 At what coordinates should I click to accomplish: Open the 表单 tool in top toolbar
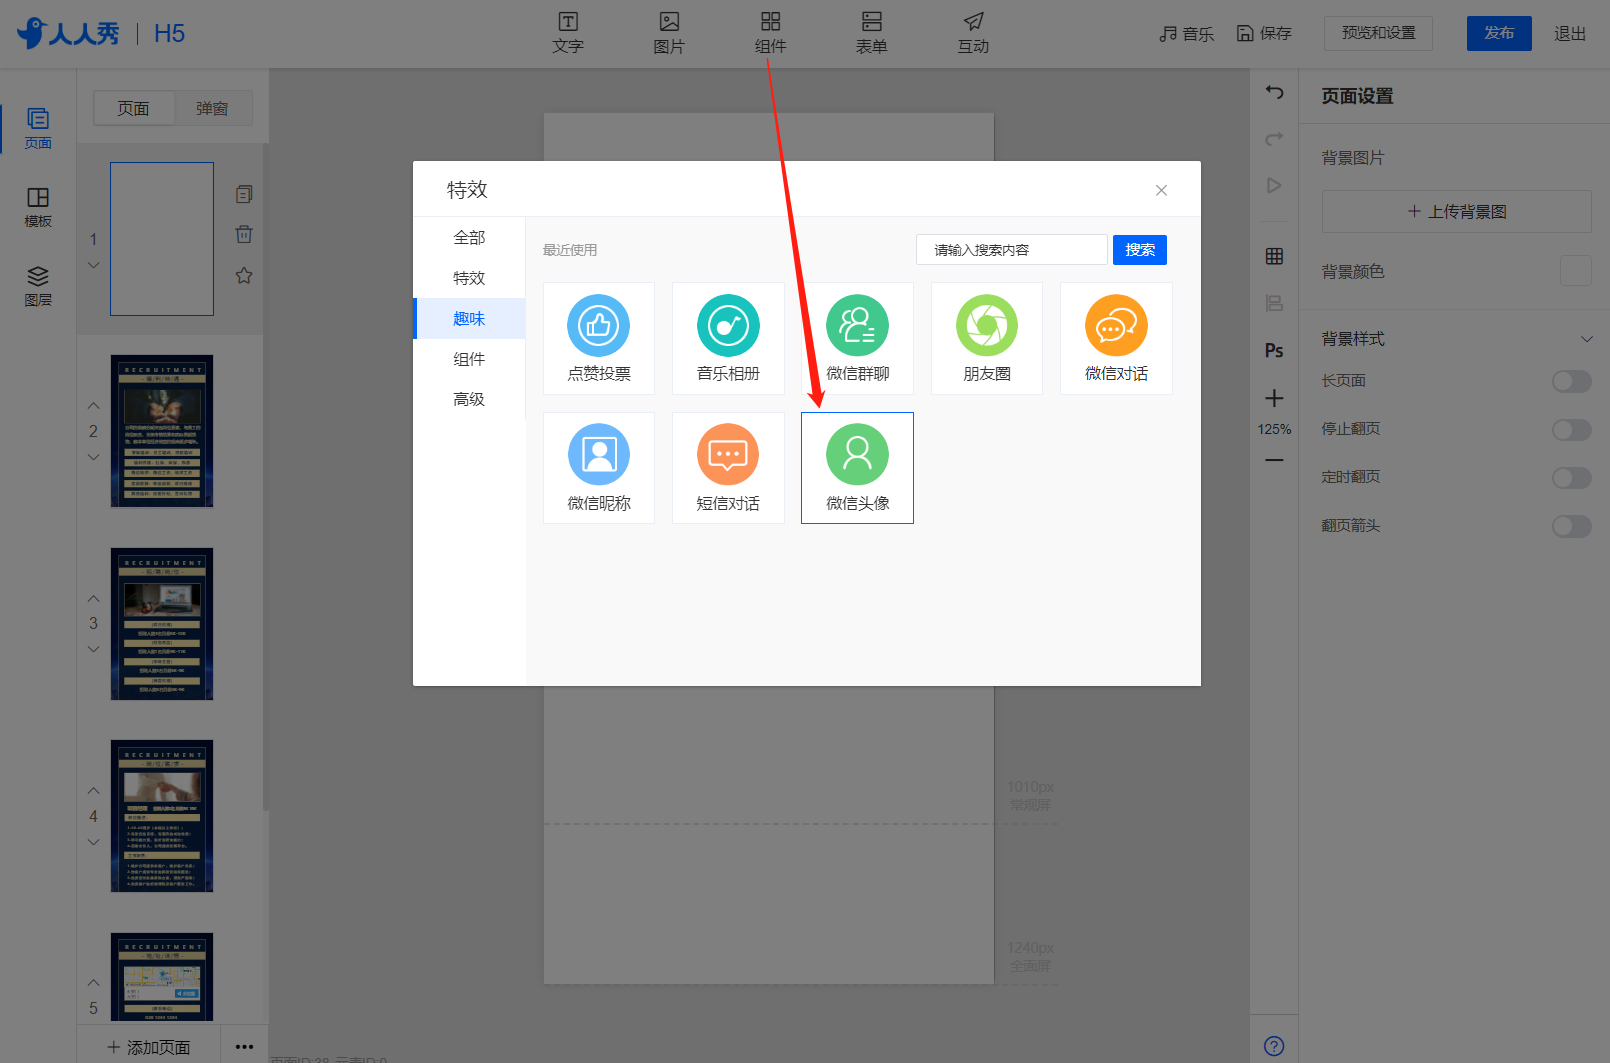pyautogui.click(x=872, y=33)
